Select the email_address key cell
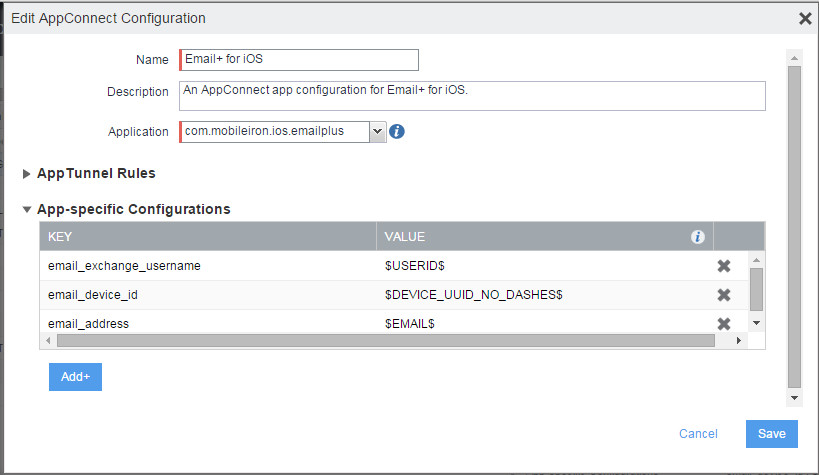This screenshot has width=819, height=475. point(208,323)
